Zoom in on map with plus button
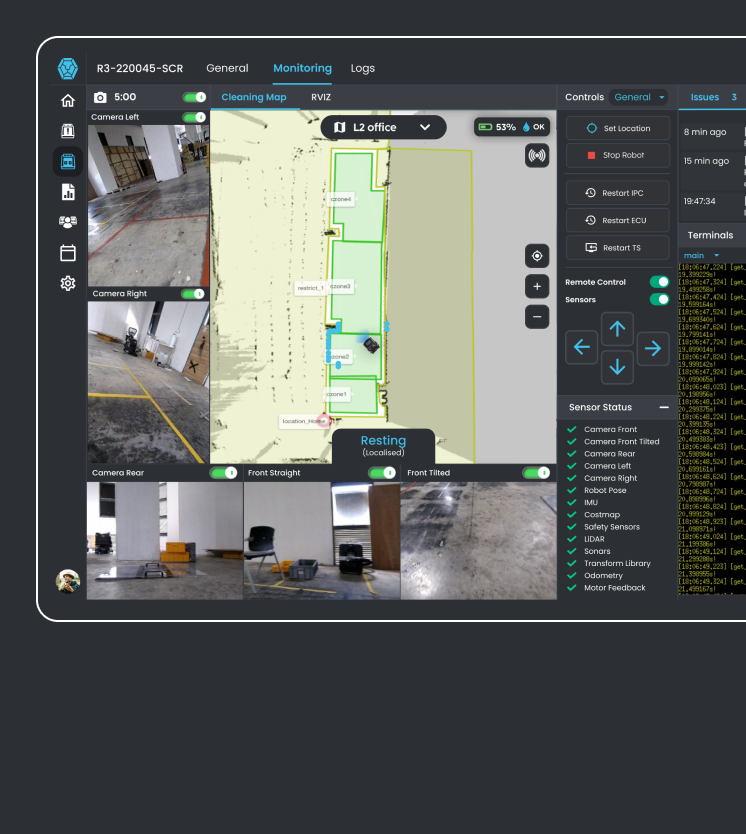This screenshot has height=834, width=746. coord(537,286)
